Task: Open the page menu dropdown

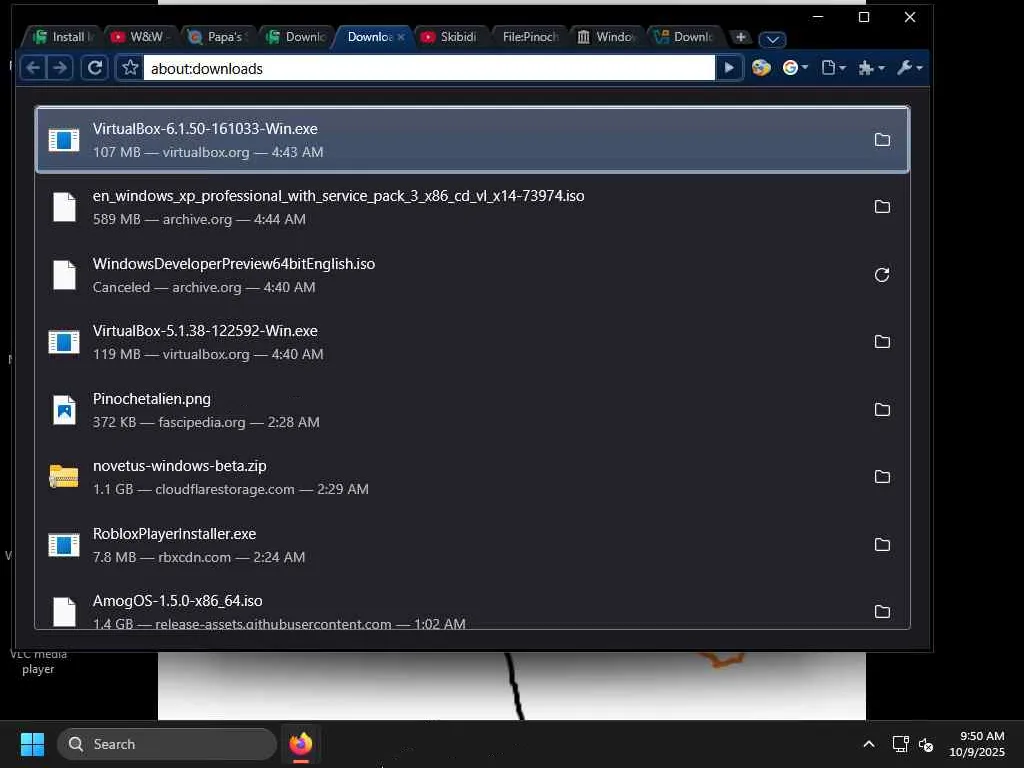Action: (x=833, y=68)
